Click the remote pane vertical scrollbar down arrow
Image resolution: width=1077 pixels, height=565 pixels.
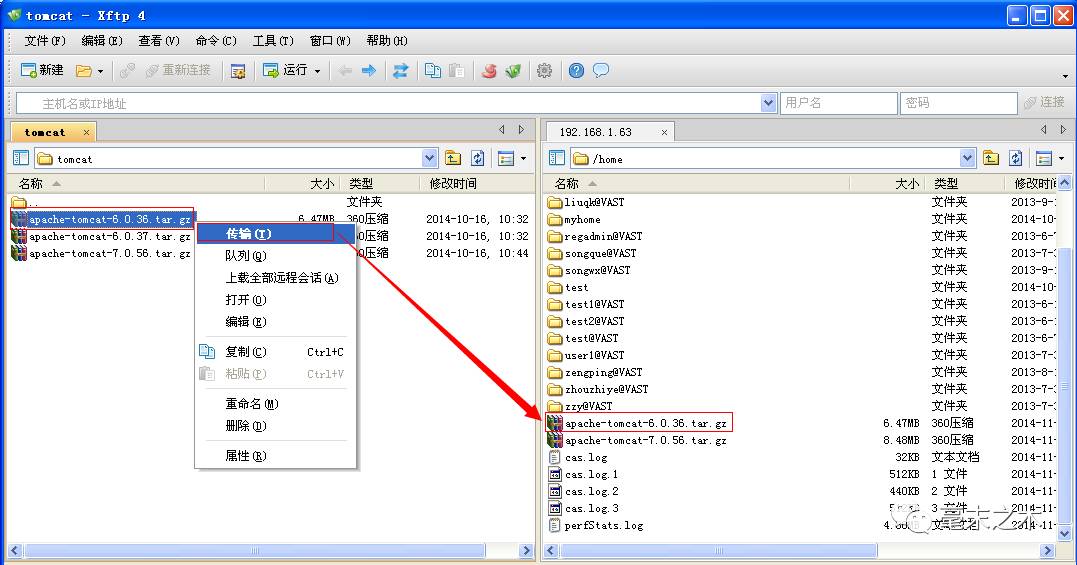pos(1065,533)
